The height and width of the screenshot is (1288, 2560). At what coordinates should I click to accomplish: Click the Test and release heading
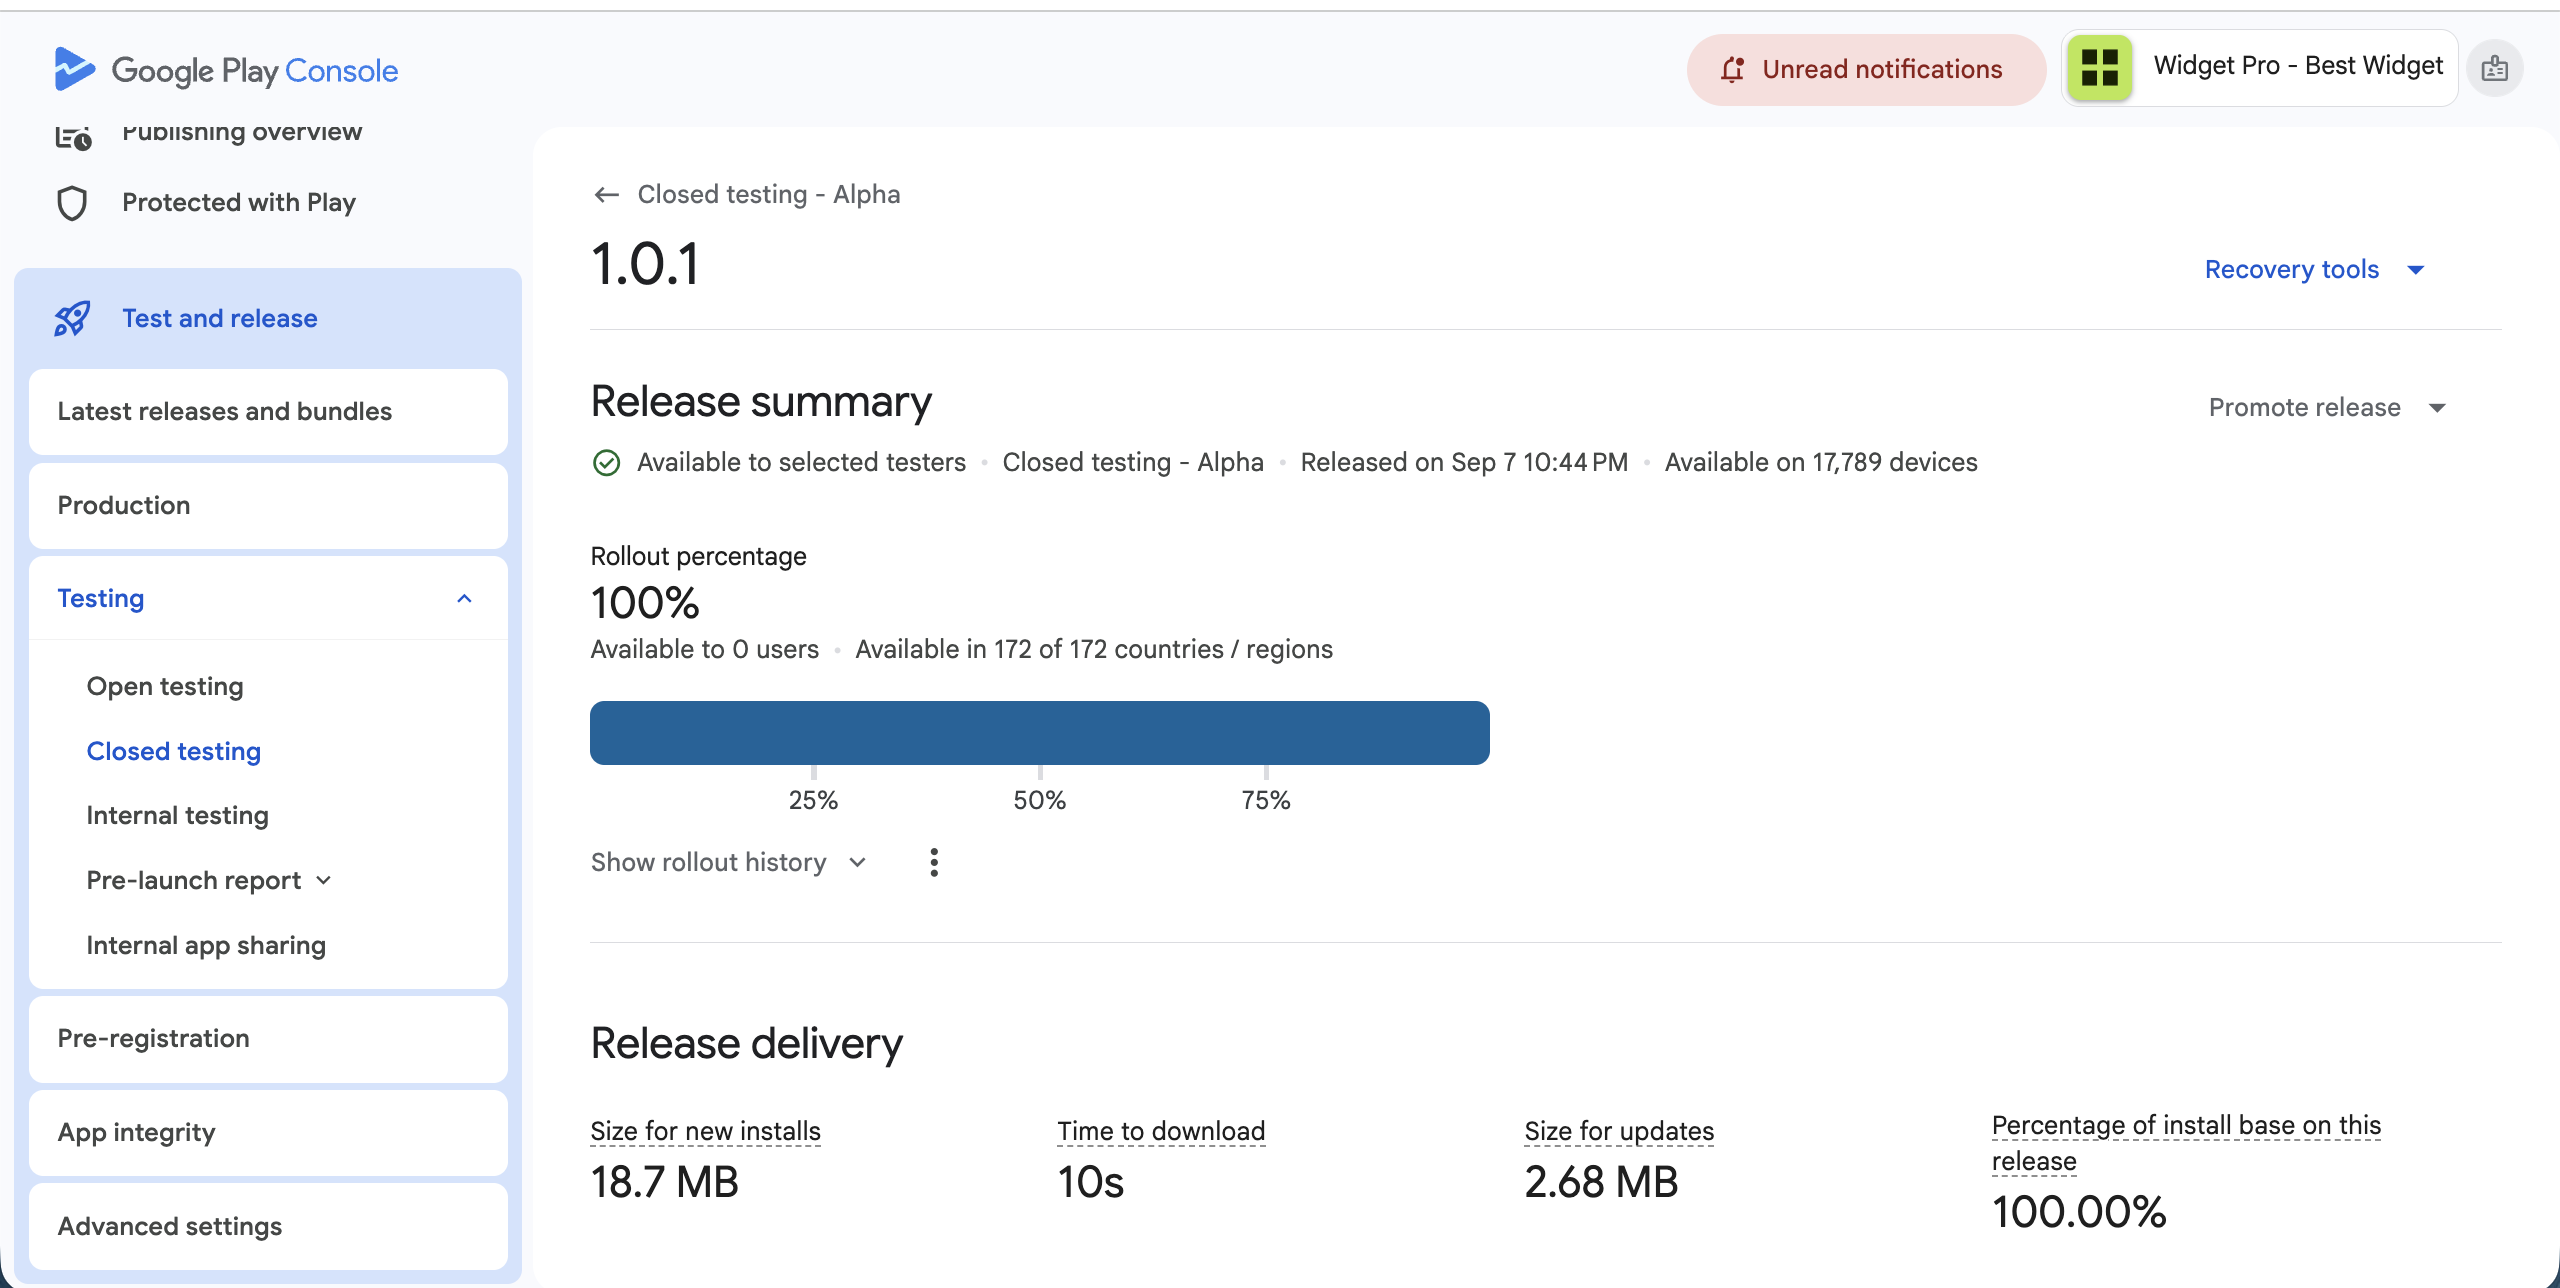coord(220,318)
